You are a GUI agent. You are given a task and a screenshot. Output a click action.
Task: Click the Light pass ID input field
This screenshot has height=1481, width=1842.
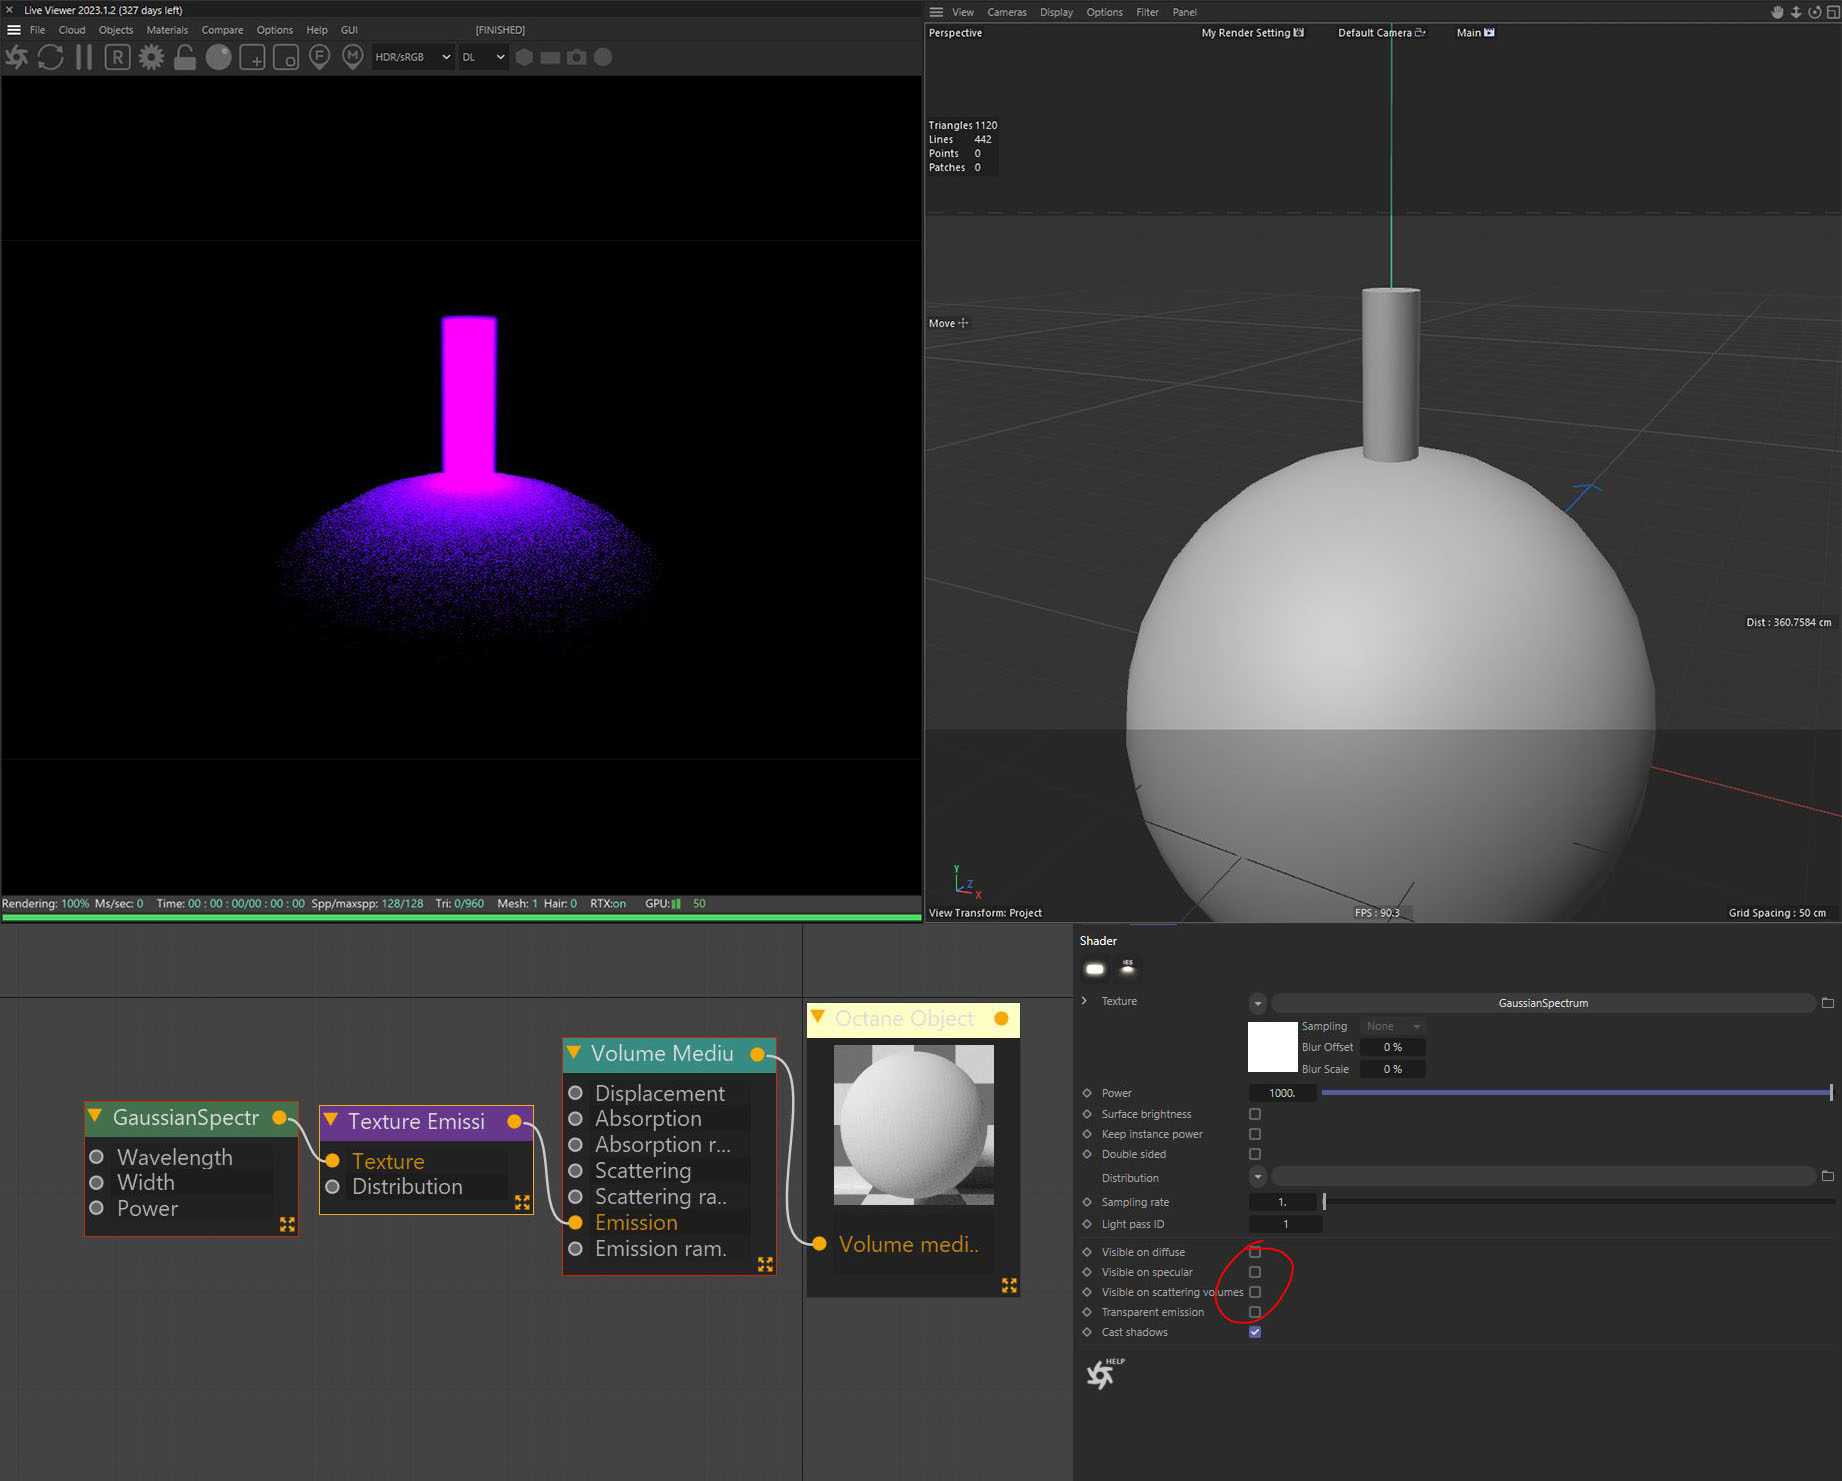tap(1285, 1224)
